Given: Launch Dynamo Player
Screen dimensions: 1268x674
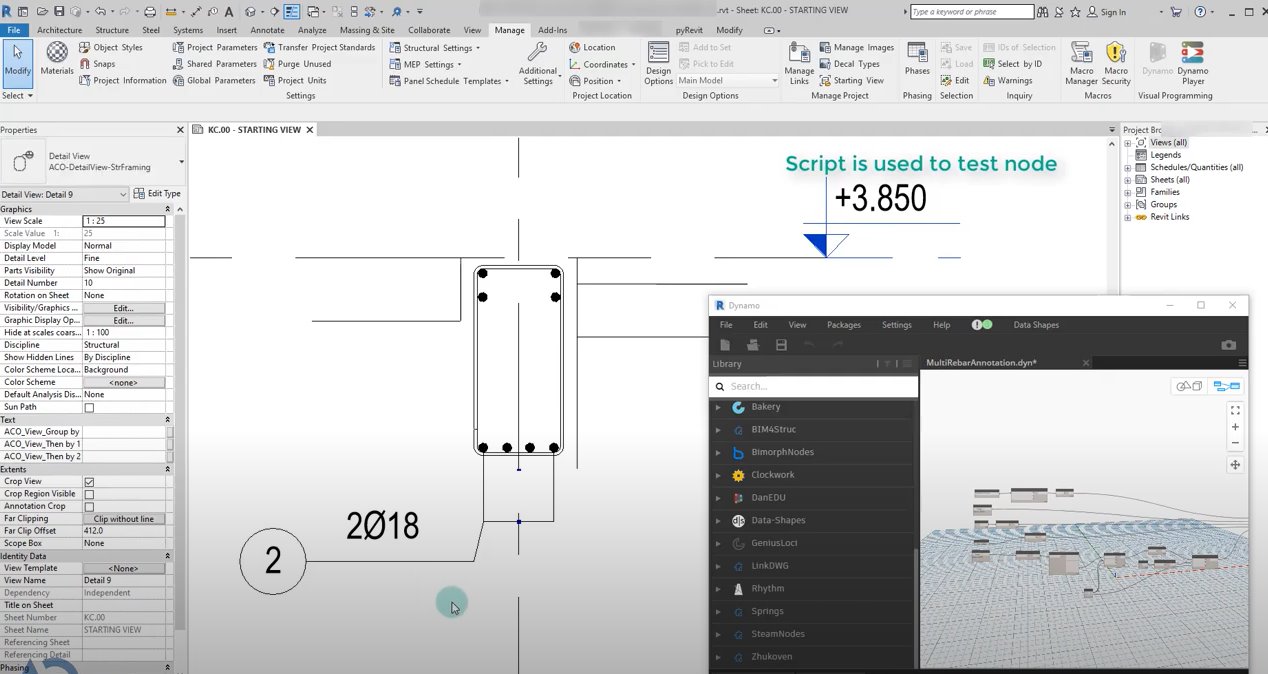Looking at the screenshot, I should point(1192,63).
